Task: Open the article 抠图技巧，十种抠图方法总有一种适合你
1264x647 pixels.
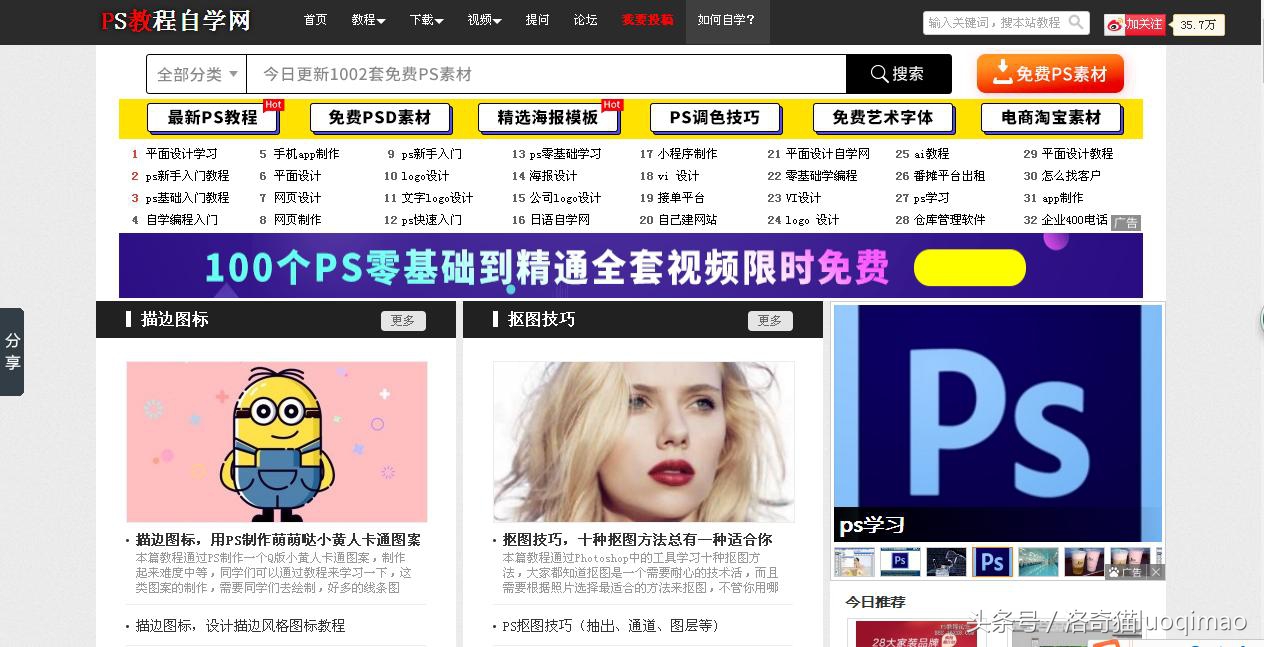Action: click(635, 540)
